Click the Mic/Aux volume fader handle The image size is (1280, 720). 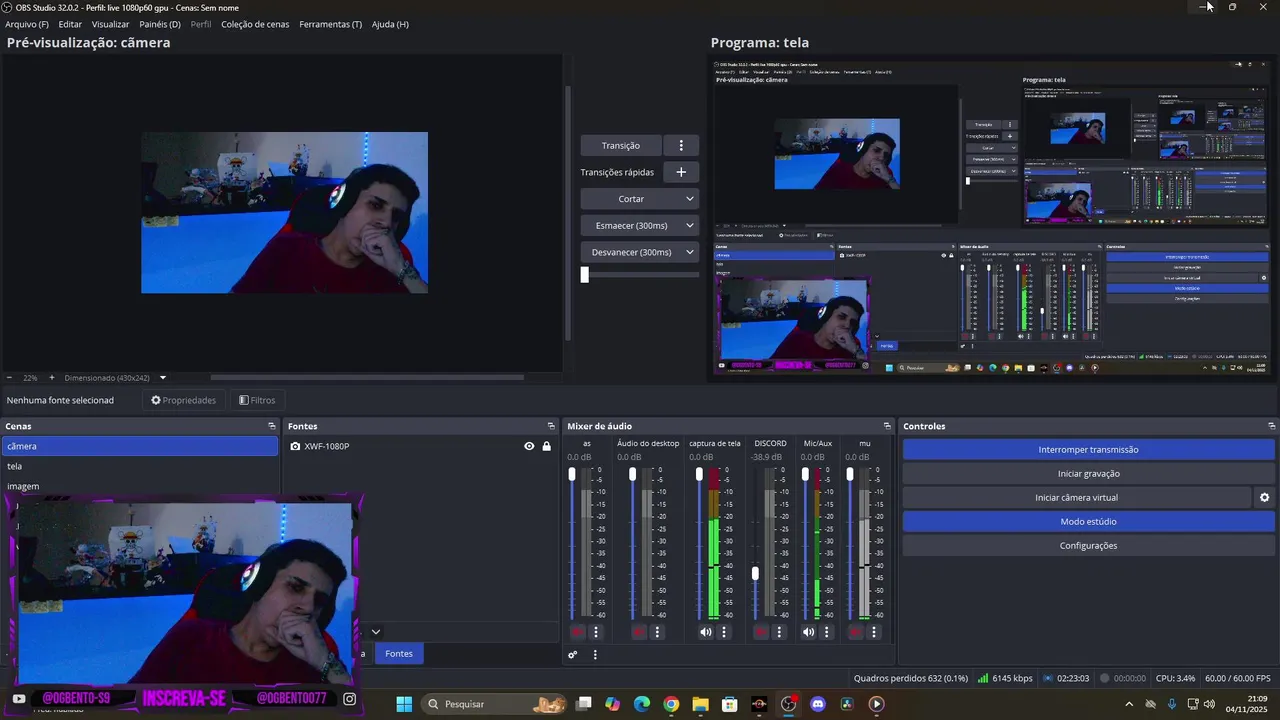(x=805, y=474)
